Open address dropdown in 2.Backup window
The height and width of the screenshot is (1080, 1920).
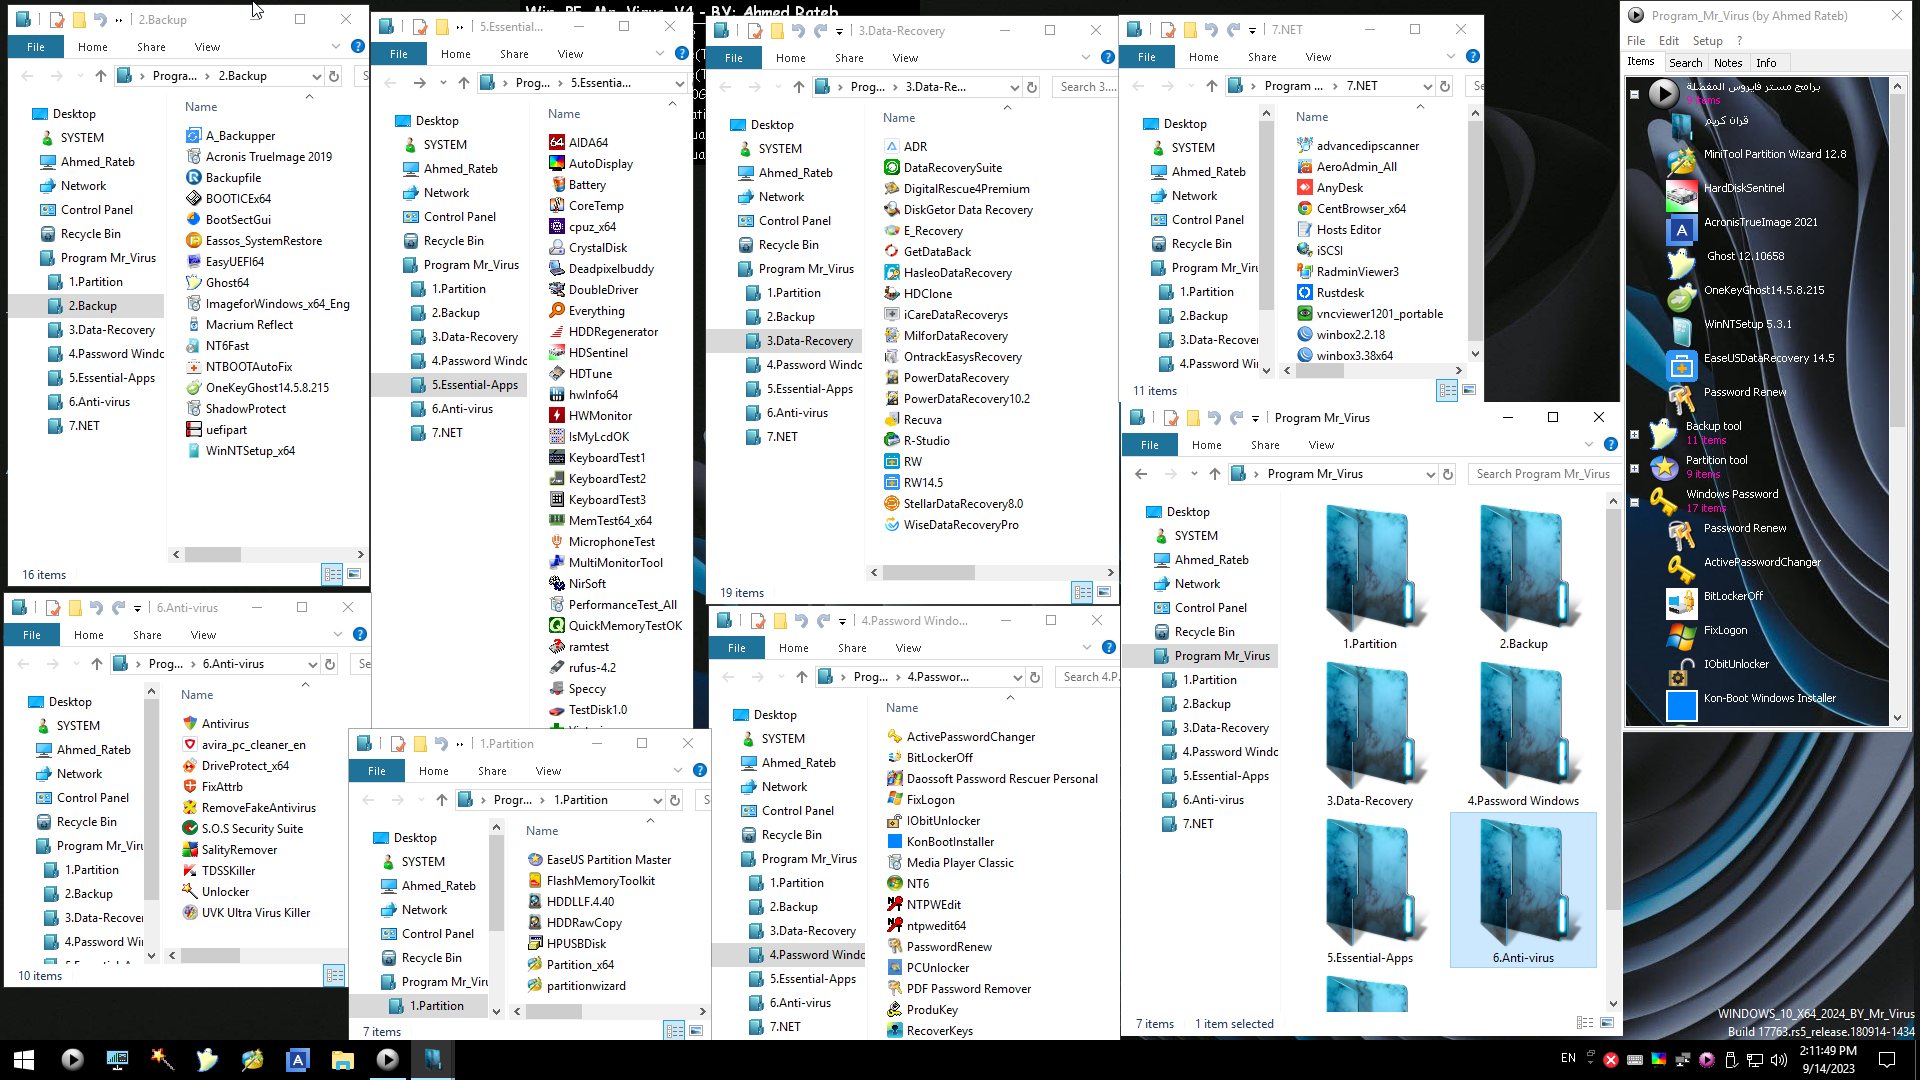(x=316, y=76)
